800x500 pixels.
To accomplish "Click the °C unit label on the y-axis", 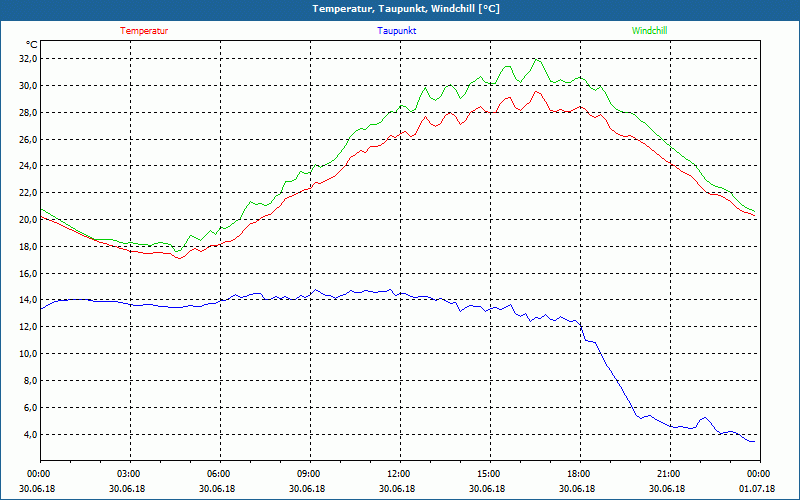I will pyautogui.click(x=32, y=44).
